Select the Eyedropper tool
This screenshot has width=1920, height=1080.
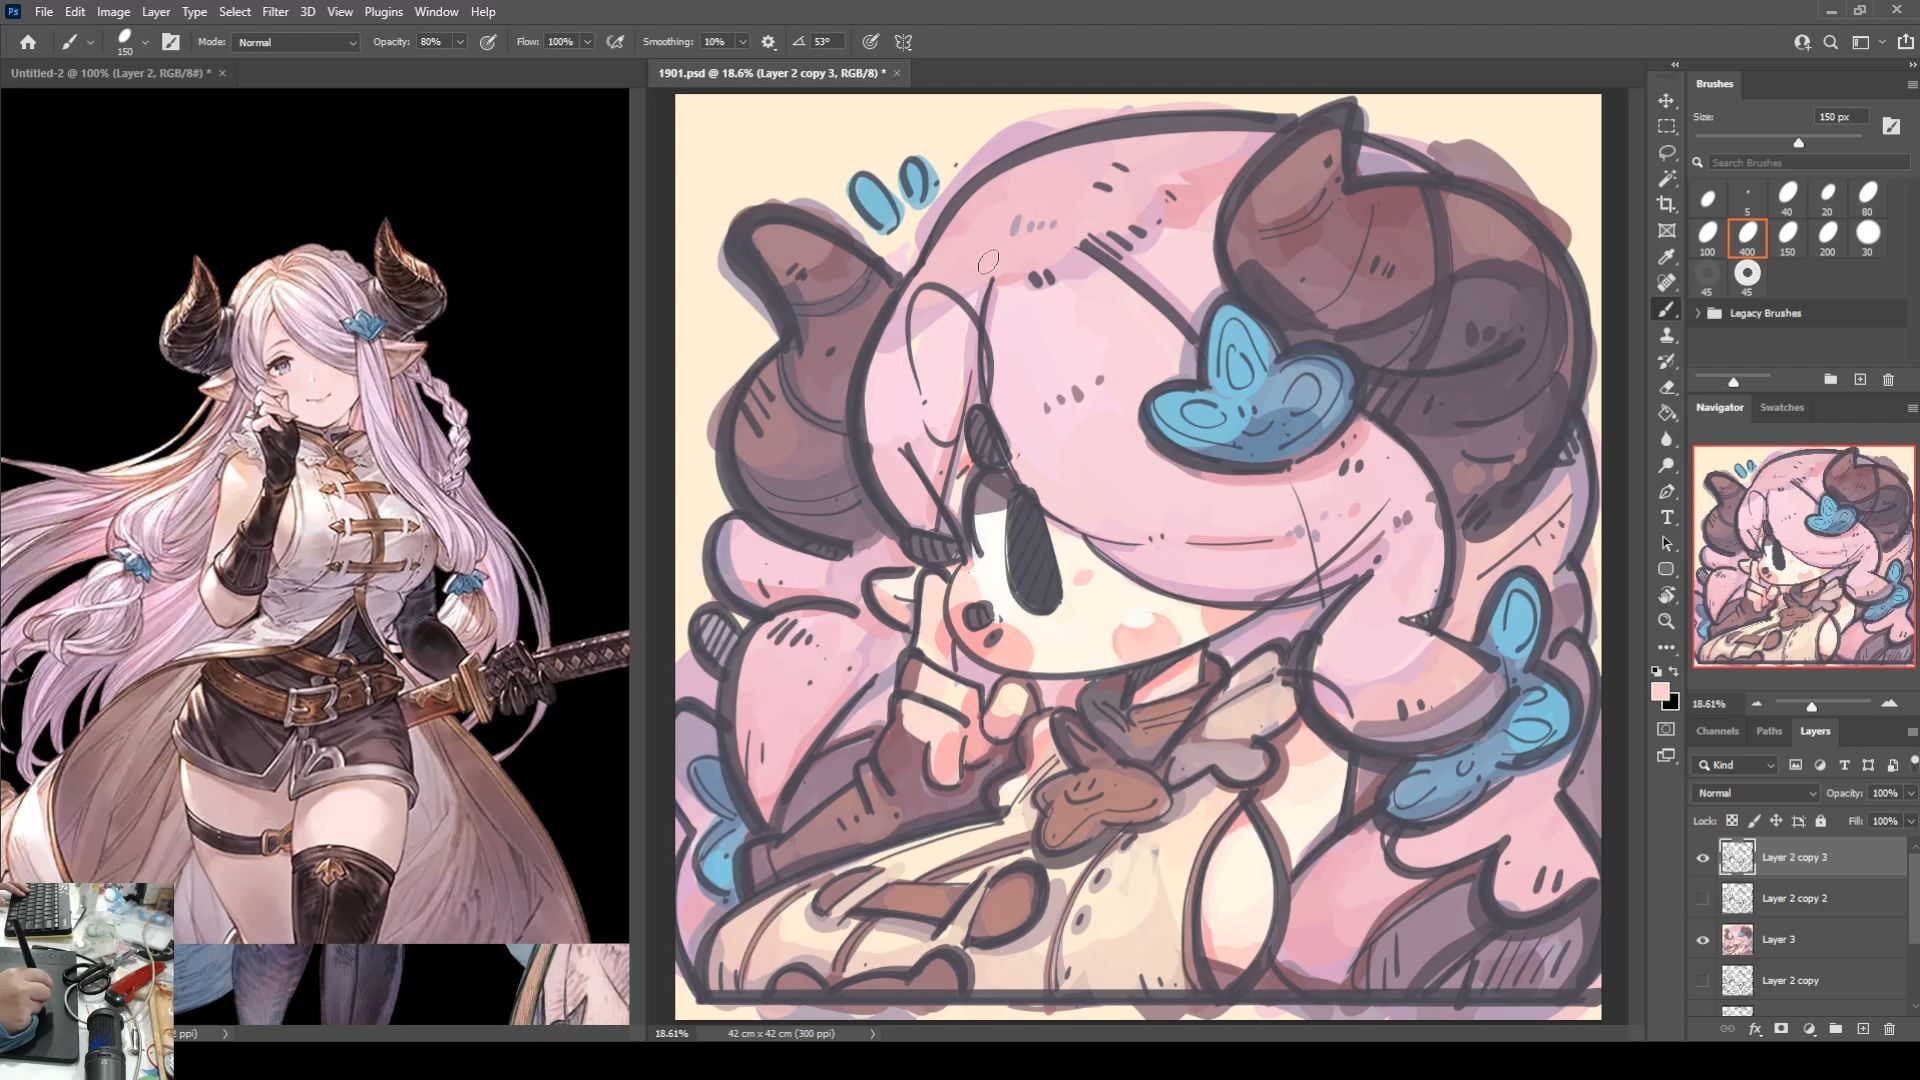coord(1666,257)
